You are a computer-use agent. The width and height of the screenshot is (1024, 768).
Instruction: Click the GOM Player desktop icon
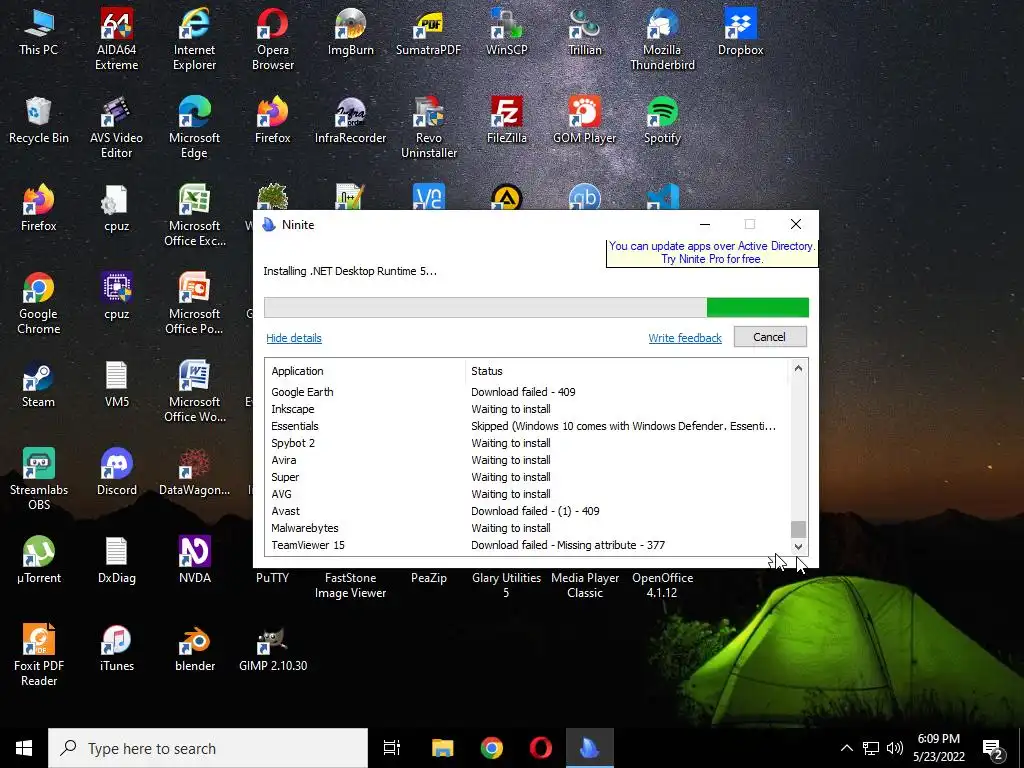(x=584, y=121)
